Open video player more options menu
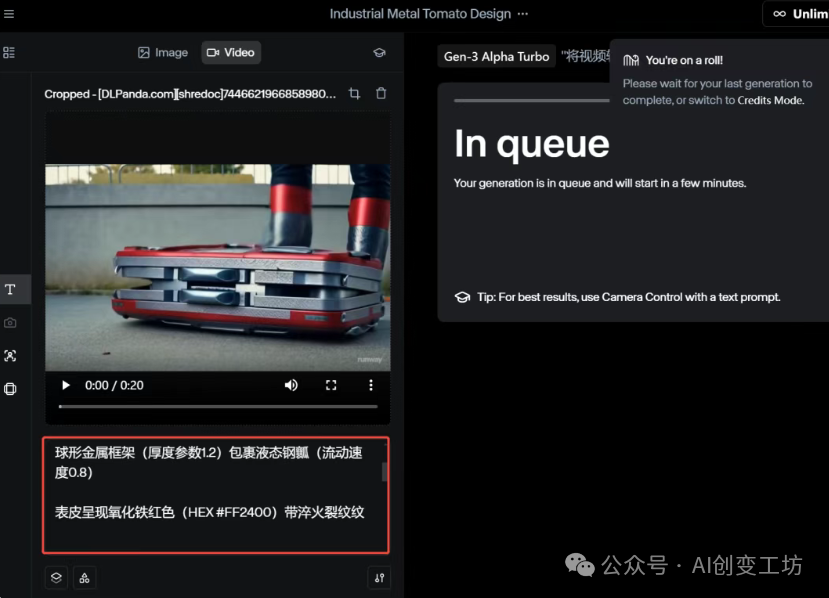 (x=371, y=385)
